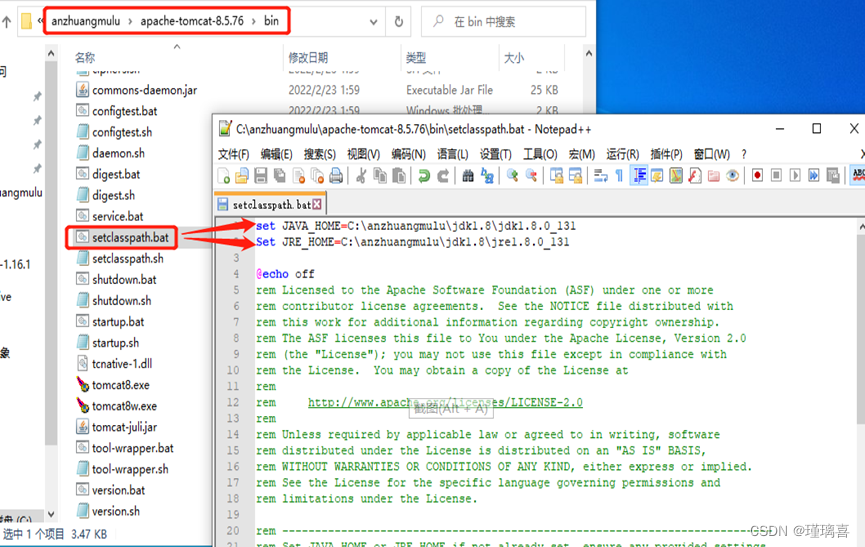Open the 搜索(S) menu

coord(319,154)
